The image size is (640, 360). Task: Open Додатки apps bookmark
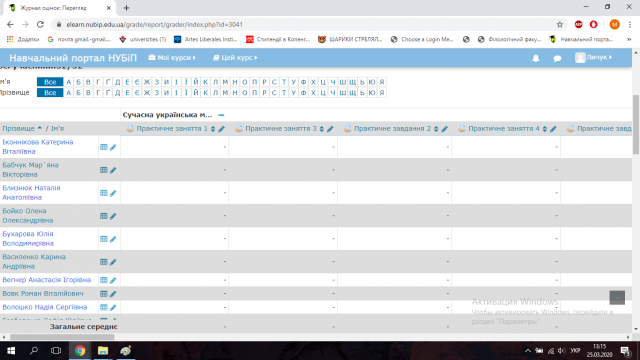pyautogui.click(x=23, y=39)
